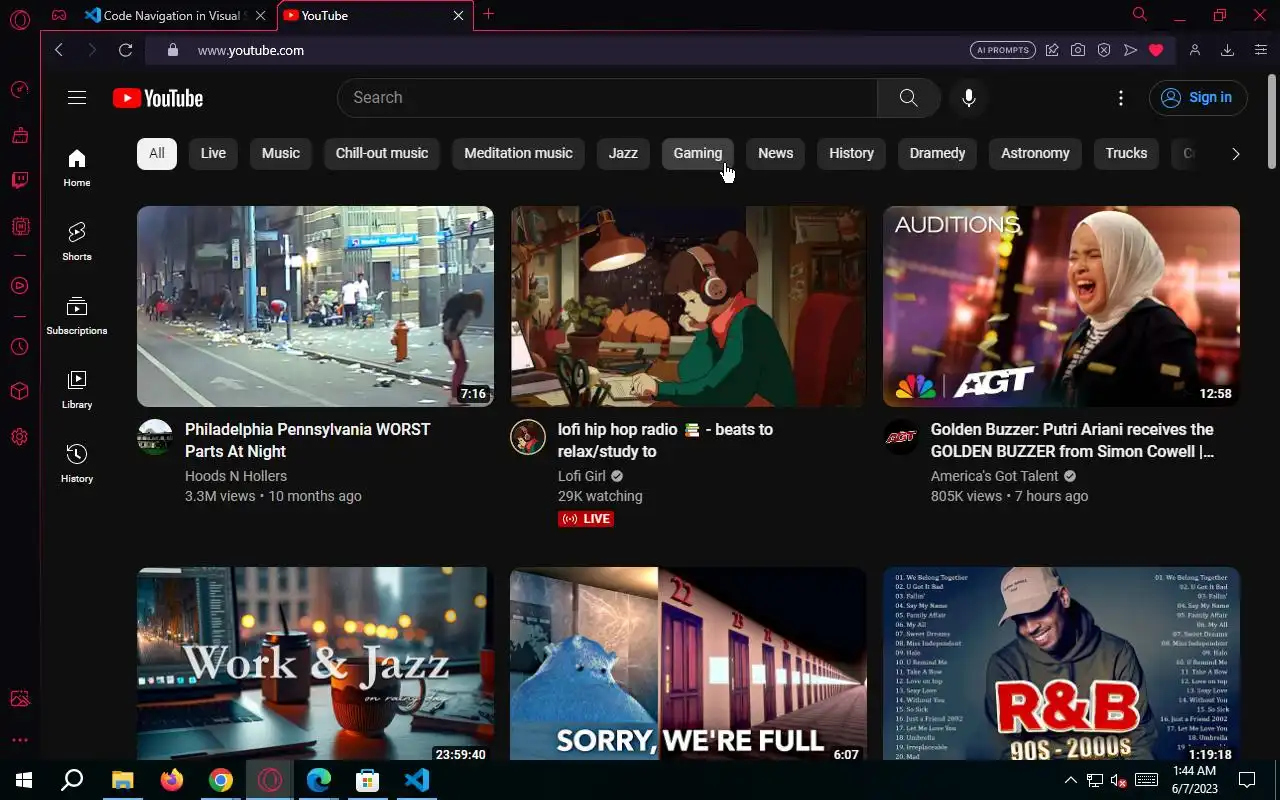Click the search magnifier button
Viewport: 1280px width, 800px height.
[x=908, y=98]
